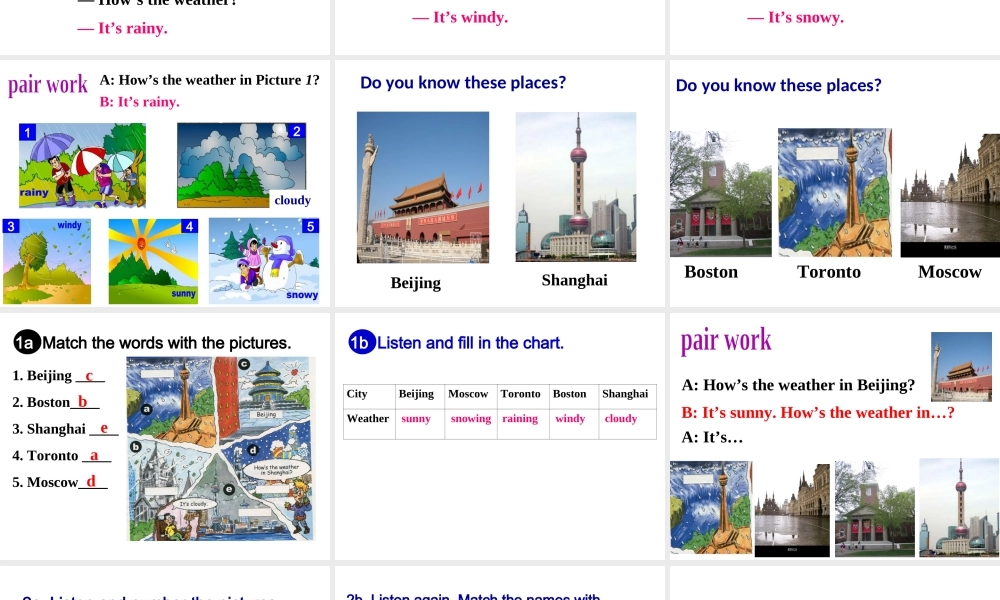
Task: Click the 'A: It's…' line
Action: coord(712,437)
